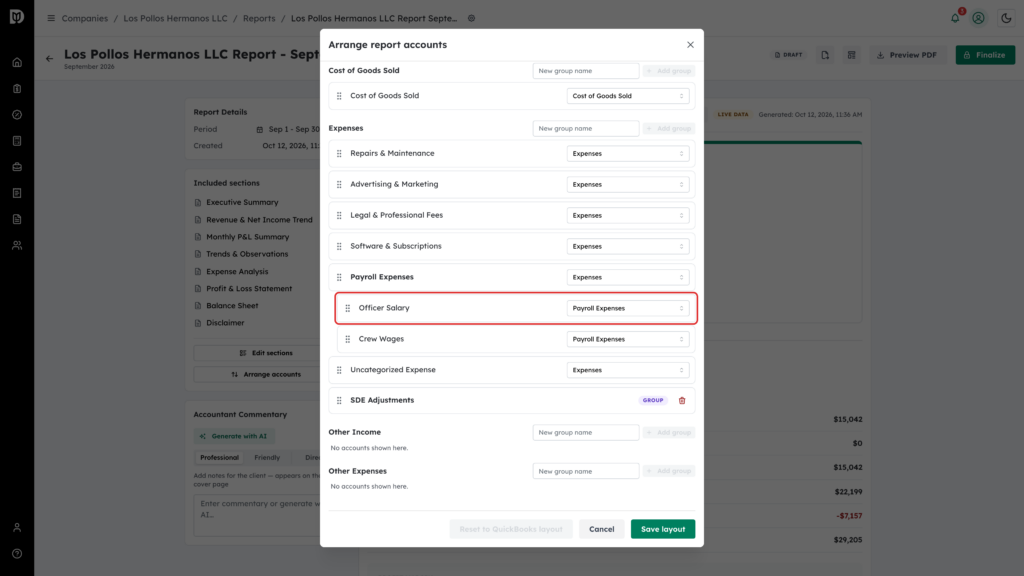The height and width of the screenshot is (576, 1024).
Task: Grab the Payroll Expenses drag handle
Action: pos(339,278)
